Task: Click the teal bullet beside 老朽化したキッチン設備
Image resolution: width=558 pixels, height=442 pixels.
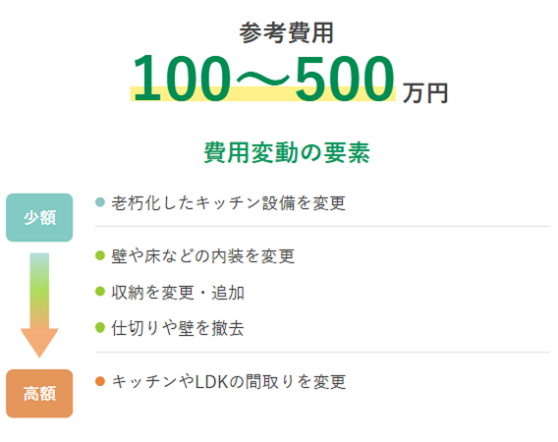Action: pos(100,202)
